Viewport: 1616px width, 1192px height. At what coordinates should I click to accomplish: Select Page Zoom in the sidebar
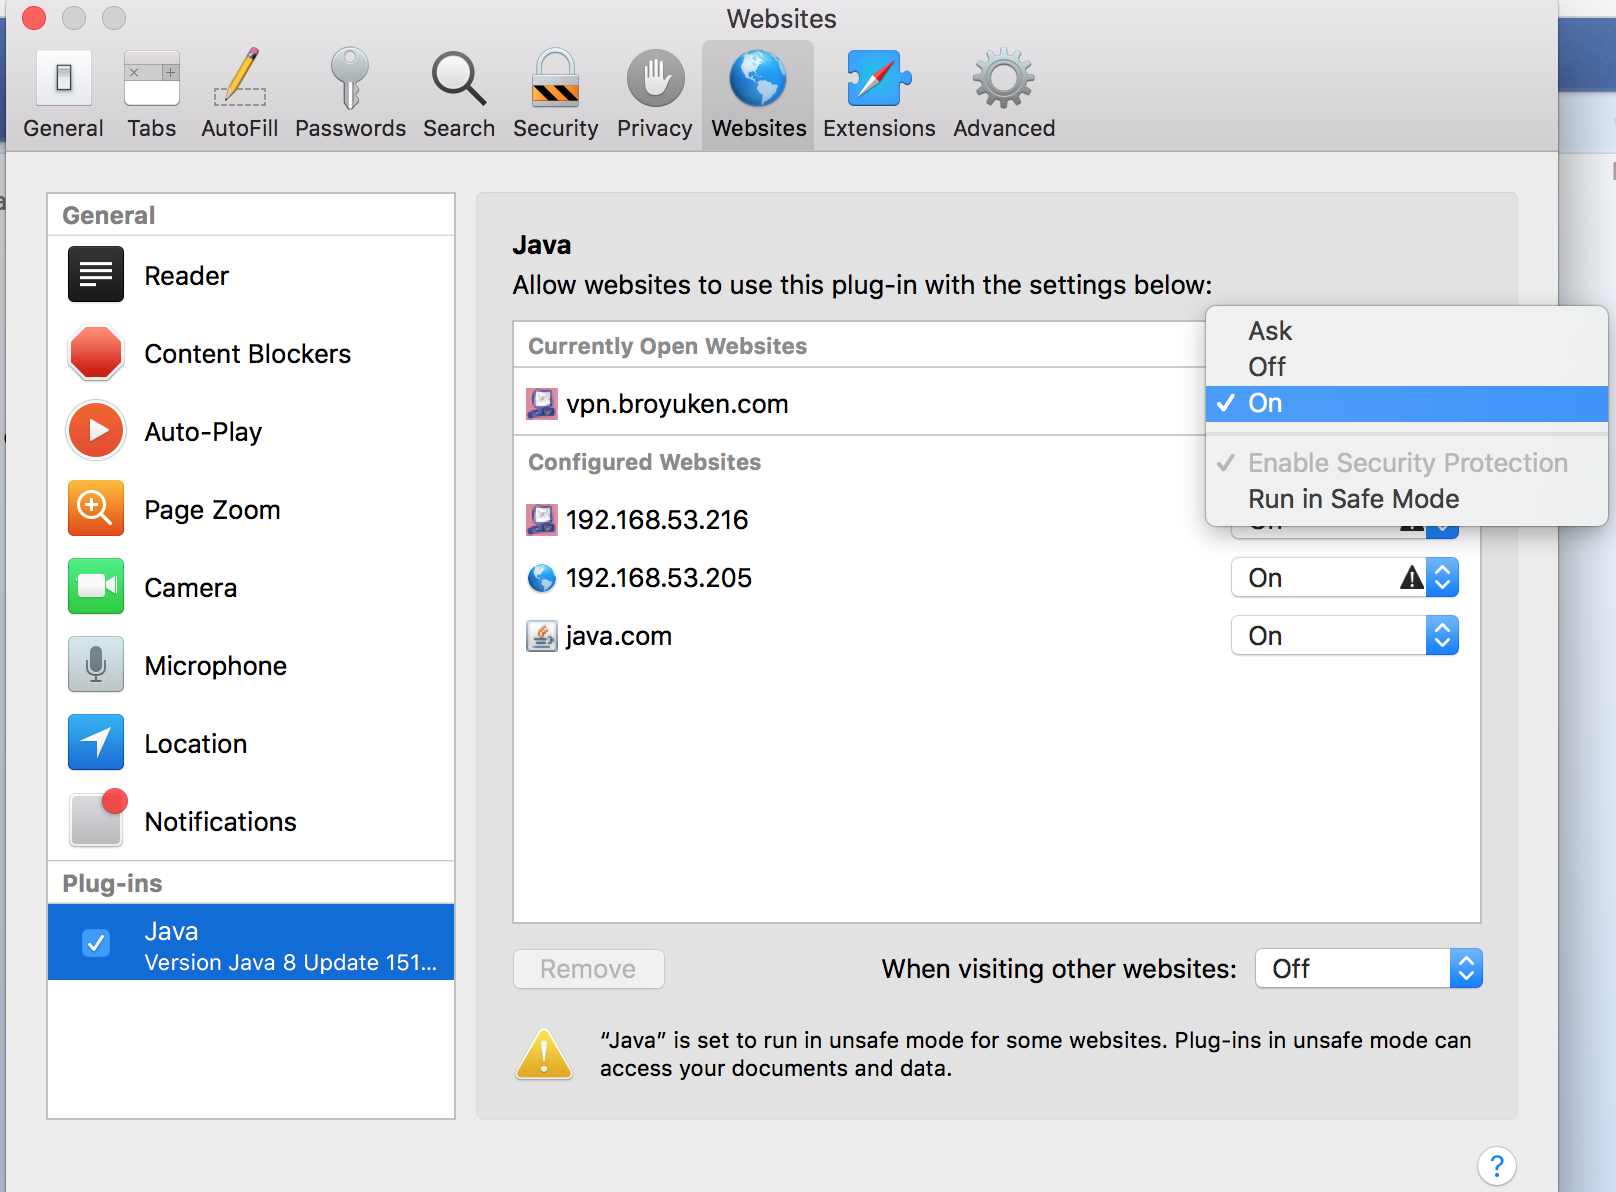coord(251,509)
